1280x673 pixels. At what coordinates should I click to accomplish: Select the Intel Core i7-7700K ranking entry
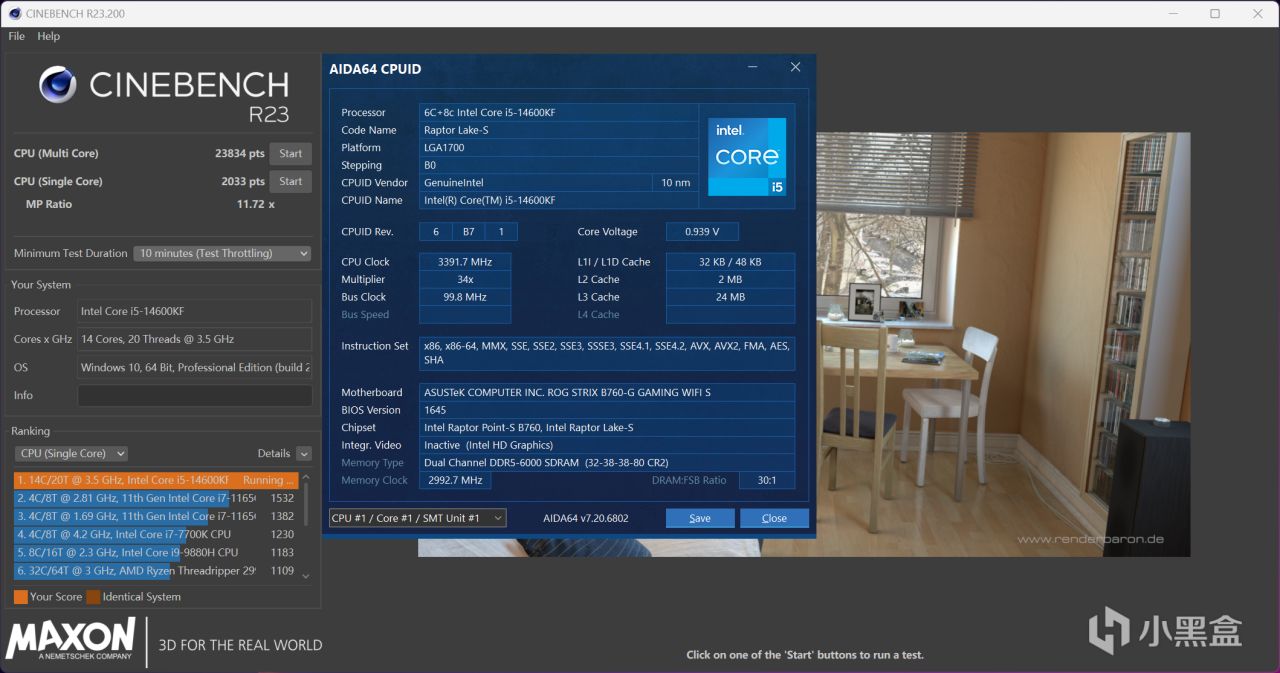(150, 534)
